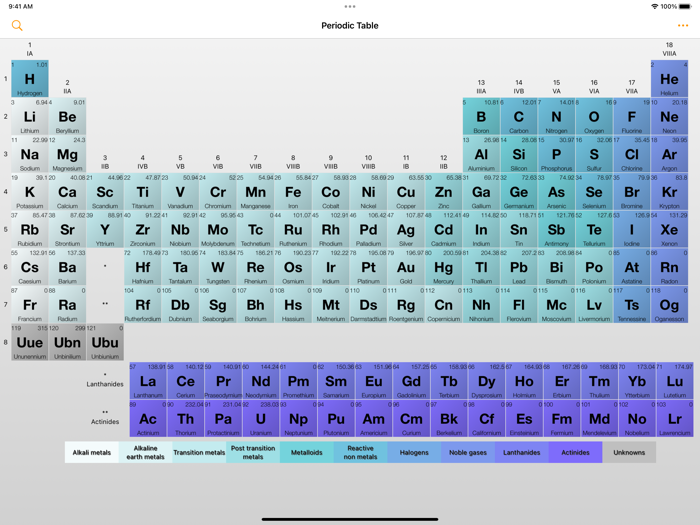Select the Alkaline earth metals legend swatch
Screen dimensions: 700x525
(x=146, y=452)
